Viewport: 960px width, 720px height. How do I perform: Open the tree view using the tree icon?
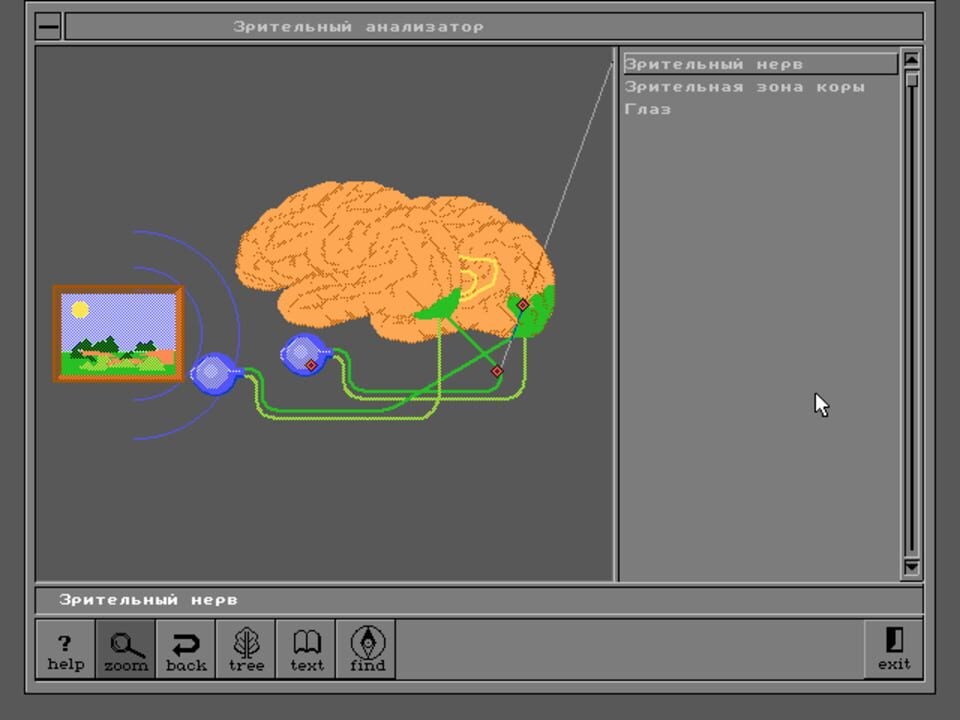245,648
